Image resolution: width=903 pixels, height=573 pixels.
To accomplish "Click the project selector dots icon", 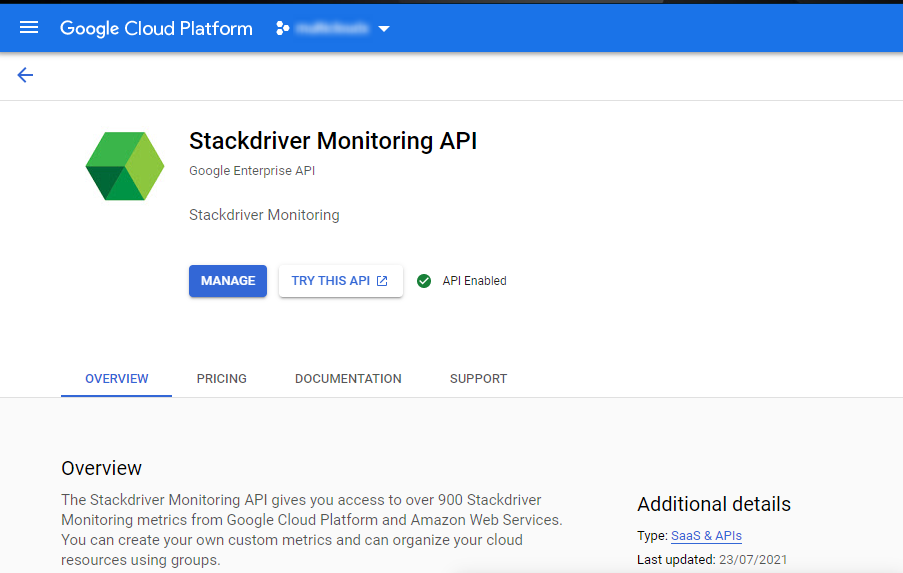I will pyautogui.click(x=282, y=28).
